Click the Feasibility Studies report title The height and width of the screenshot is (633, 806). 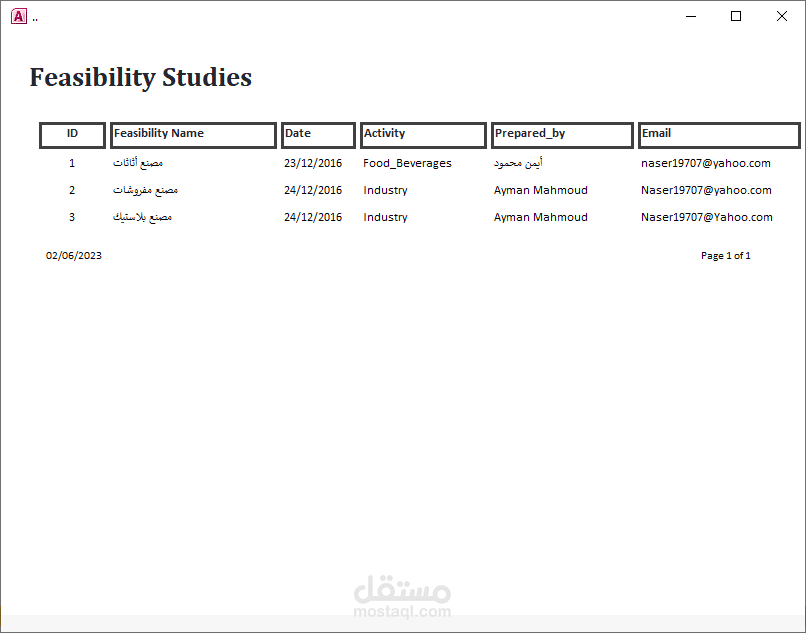[141, 77]
